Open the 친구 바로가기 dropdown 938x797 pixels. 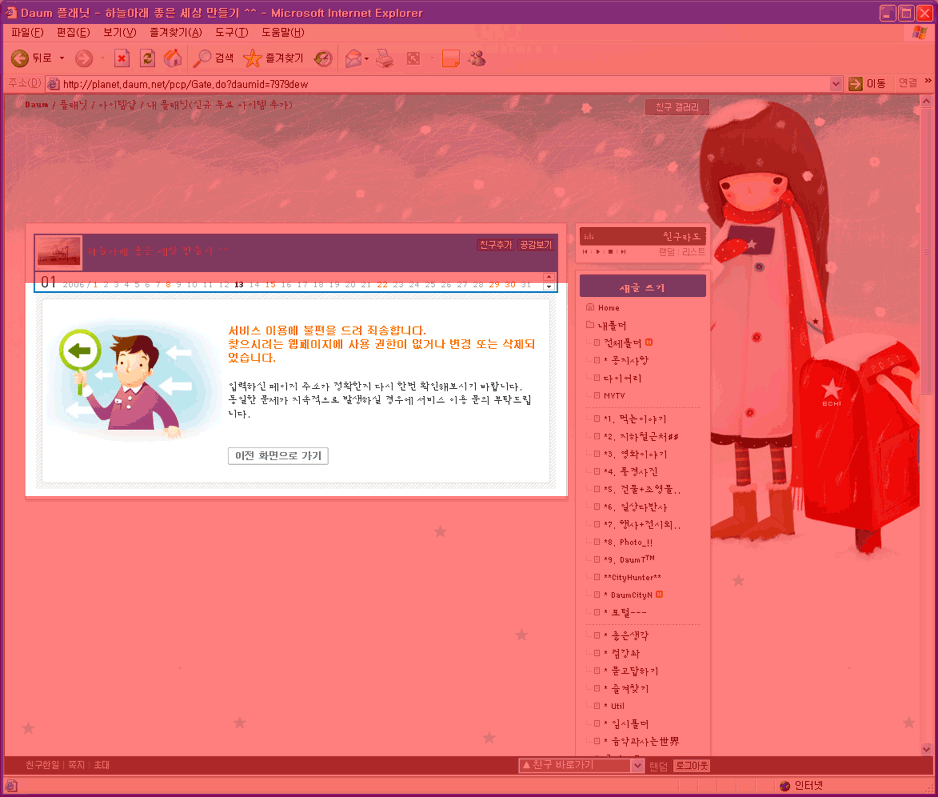pyautogui.click(x=638, y=765)
